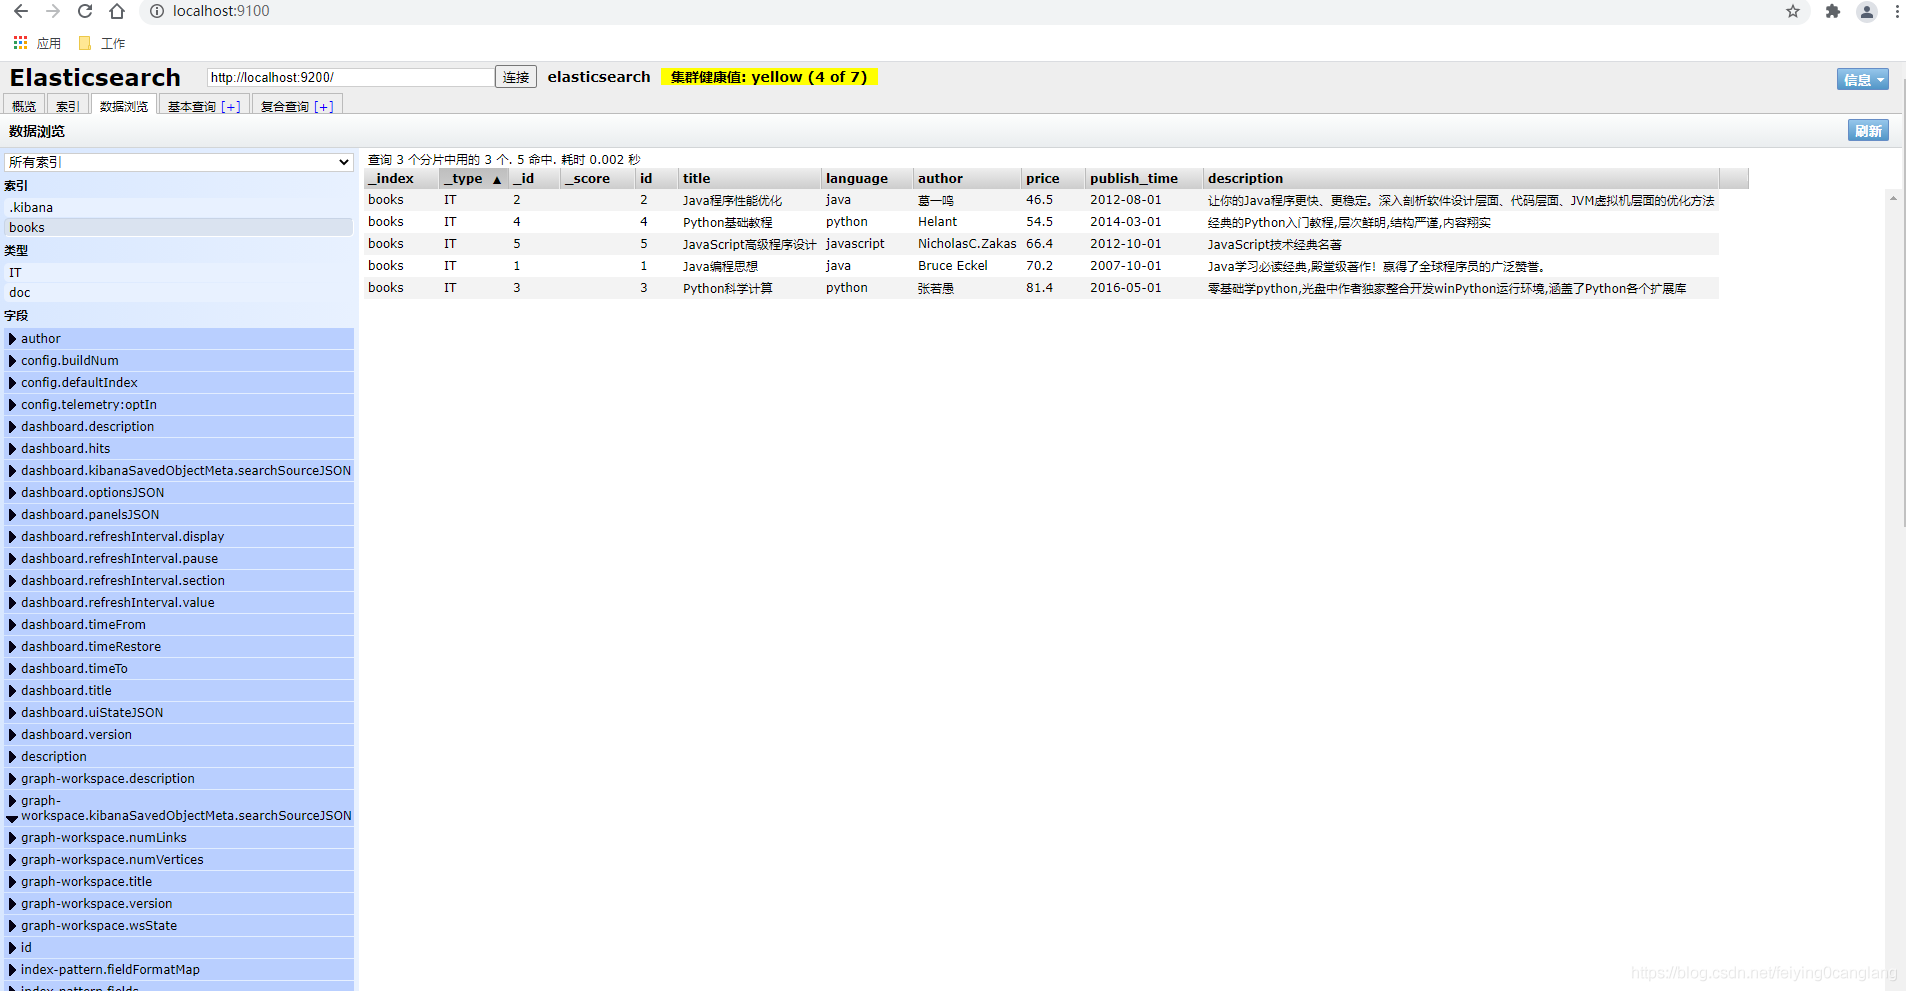Image resolution: width=1906 pixels, height=991 pixels.
Task: Bookmark this page with the star icon
Action: [1793, 11]
